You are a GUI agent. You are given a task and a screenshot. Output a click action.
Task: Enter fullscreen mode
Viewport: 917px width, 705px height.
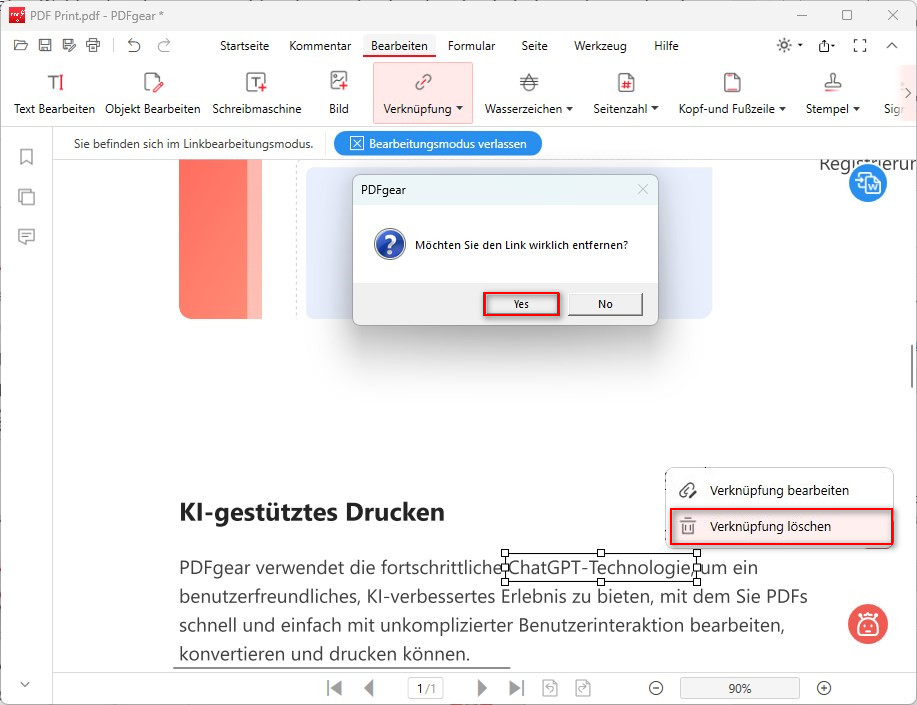859,45
